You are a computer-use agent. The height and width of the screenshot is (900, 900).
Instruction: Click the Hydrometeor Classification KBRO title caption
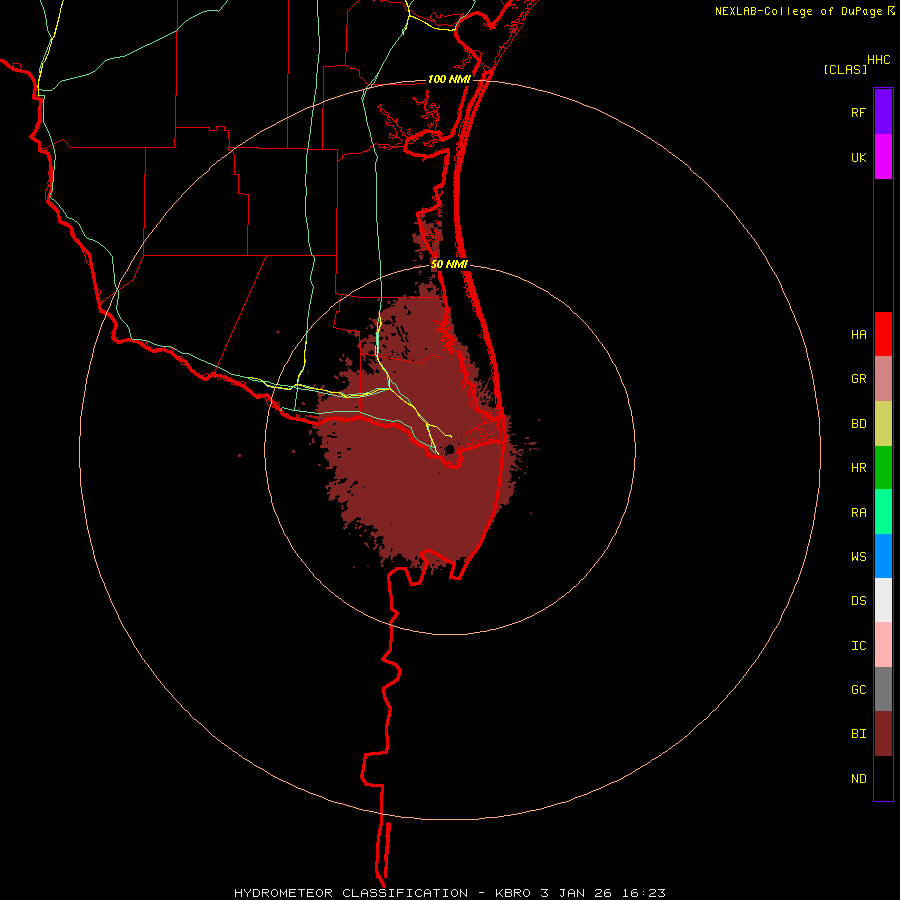(x=449, y=893)
